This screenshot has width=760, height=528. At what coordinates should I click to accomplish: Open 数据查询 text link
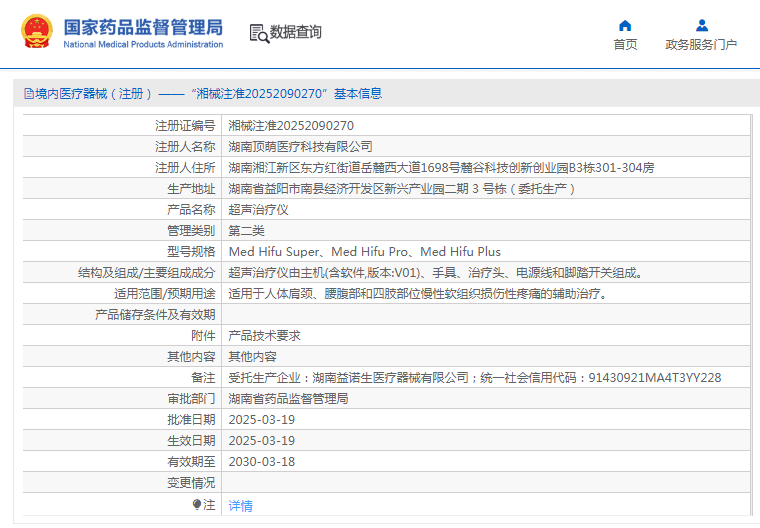pyautogui.click(x=296, y=32)
